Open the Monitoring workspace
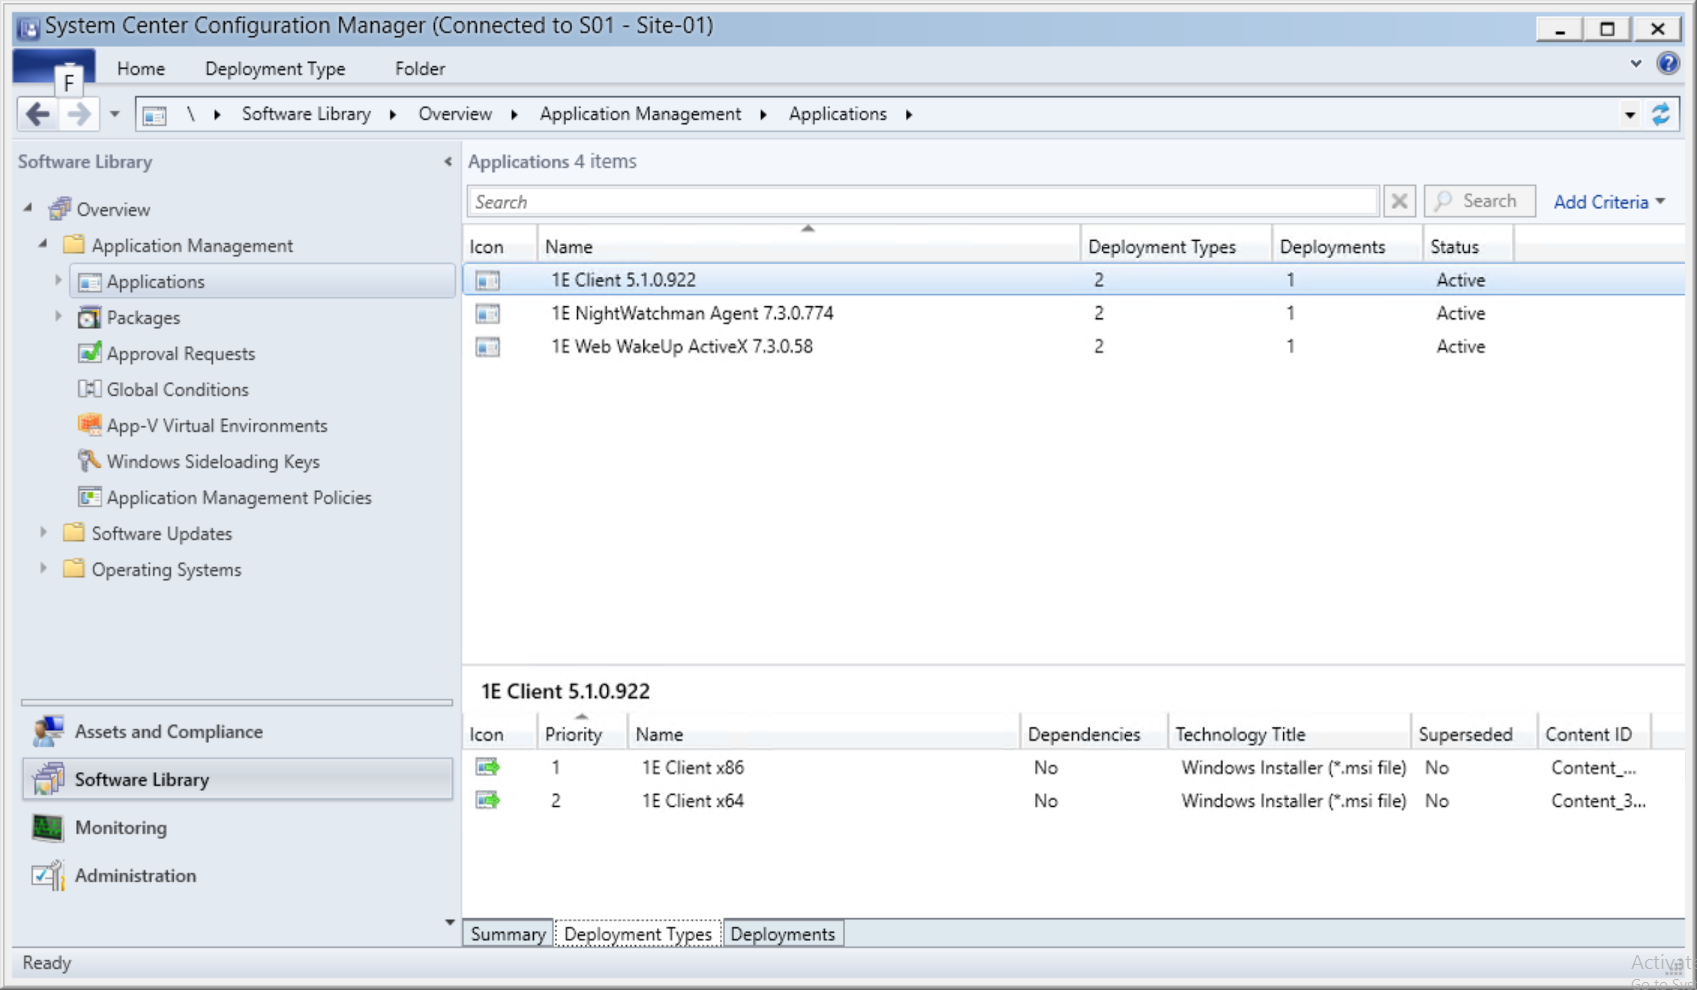This screenshot has height=990, width=1697. click(120, 828)
